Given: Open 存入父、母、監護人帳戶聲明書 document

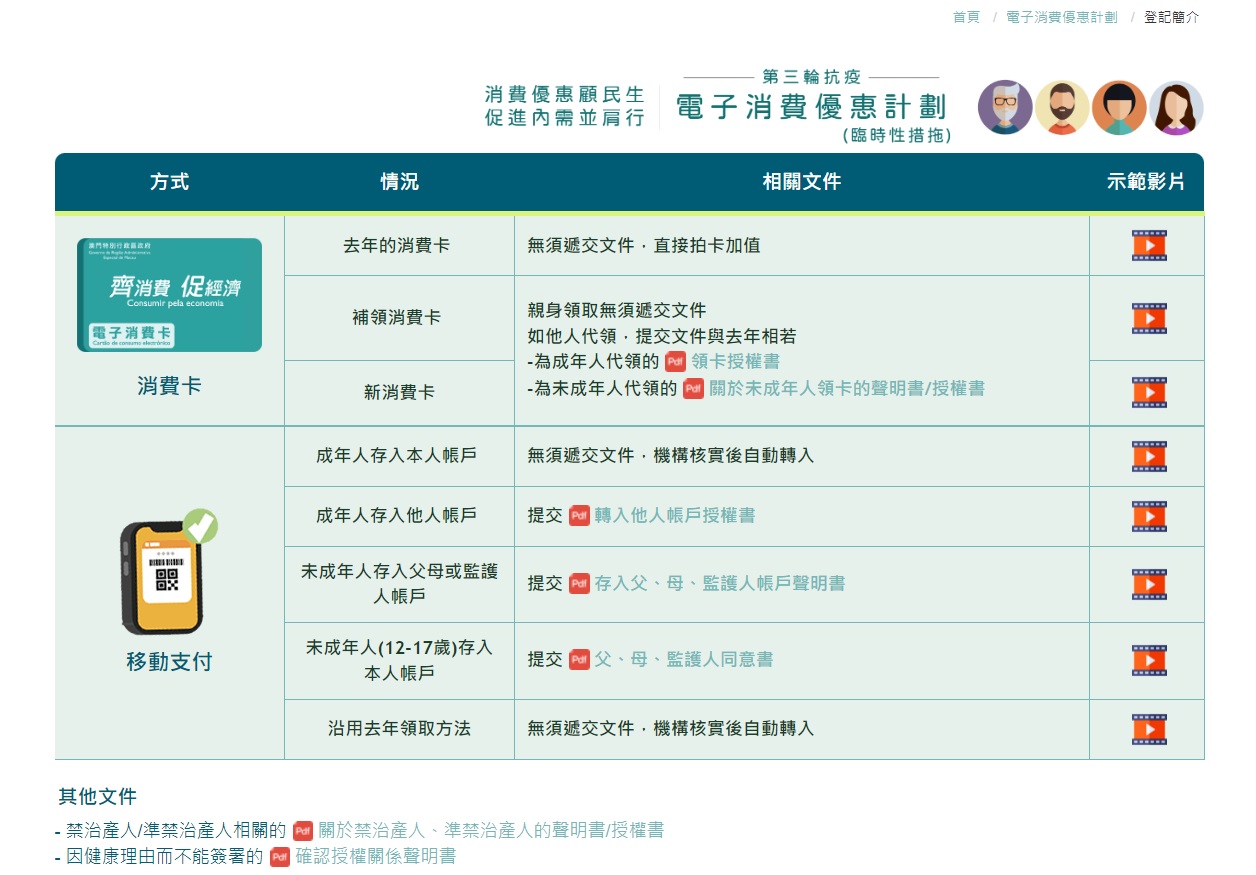Looking at the screenshot, I should (719, 584).
